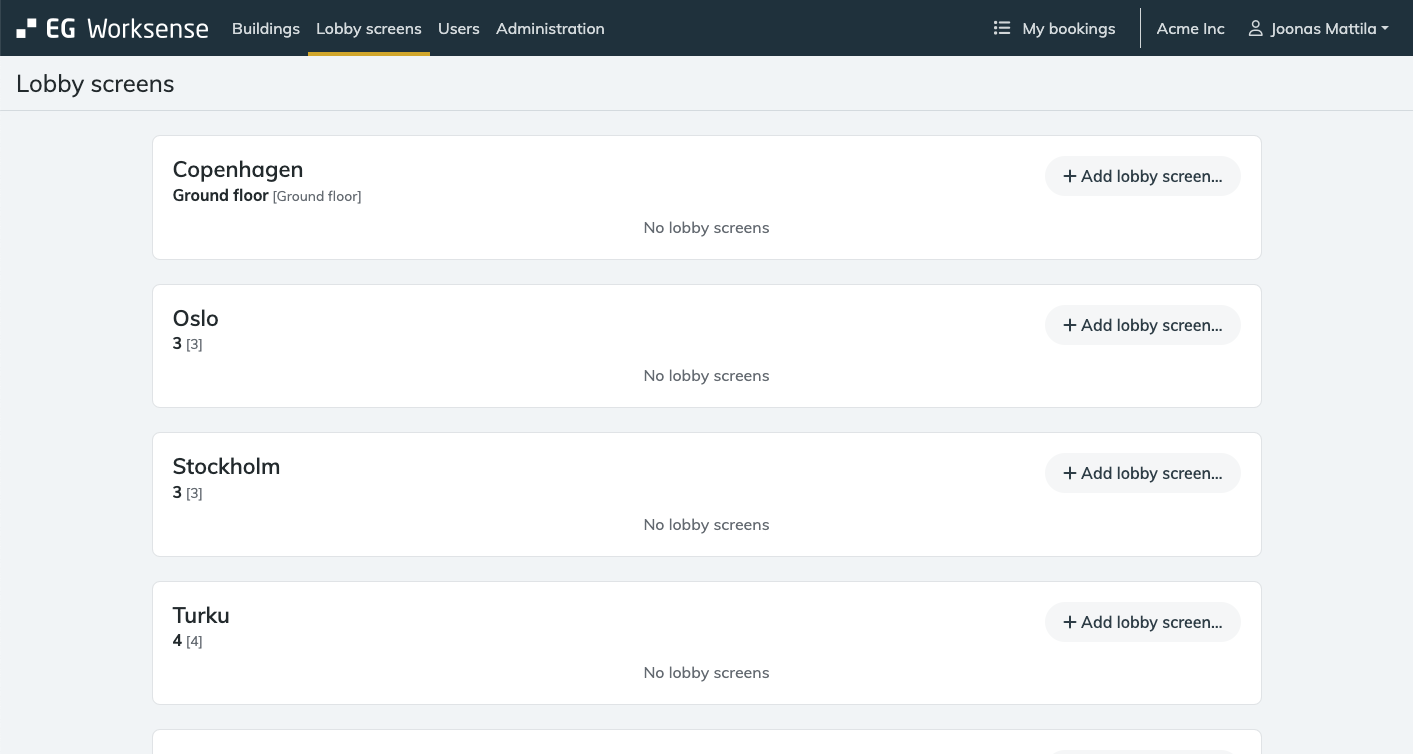Image resolution: width=1413 pixels, height=754 pixels.
Task: Click the Oslo building heading
Action: pos(195,318)
